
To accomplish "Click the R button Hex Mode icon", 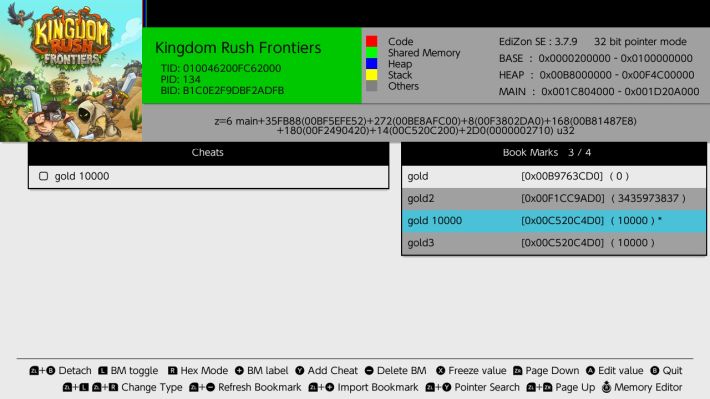I will [x=173, y=370].
